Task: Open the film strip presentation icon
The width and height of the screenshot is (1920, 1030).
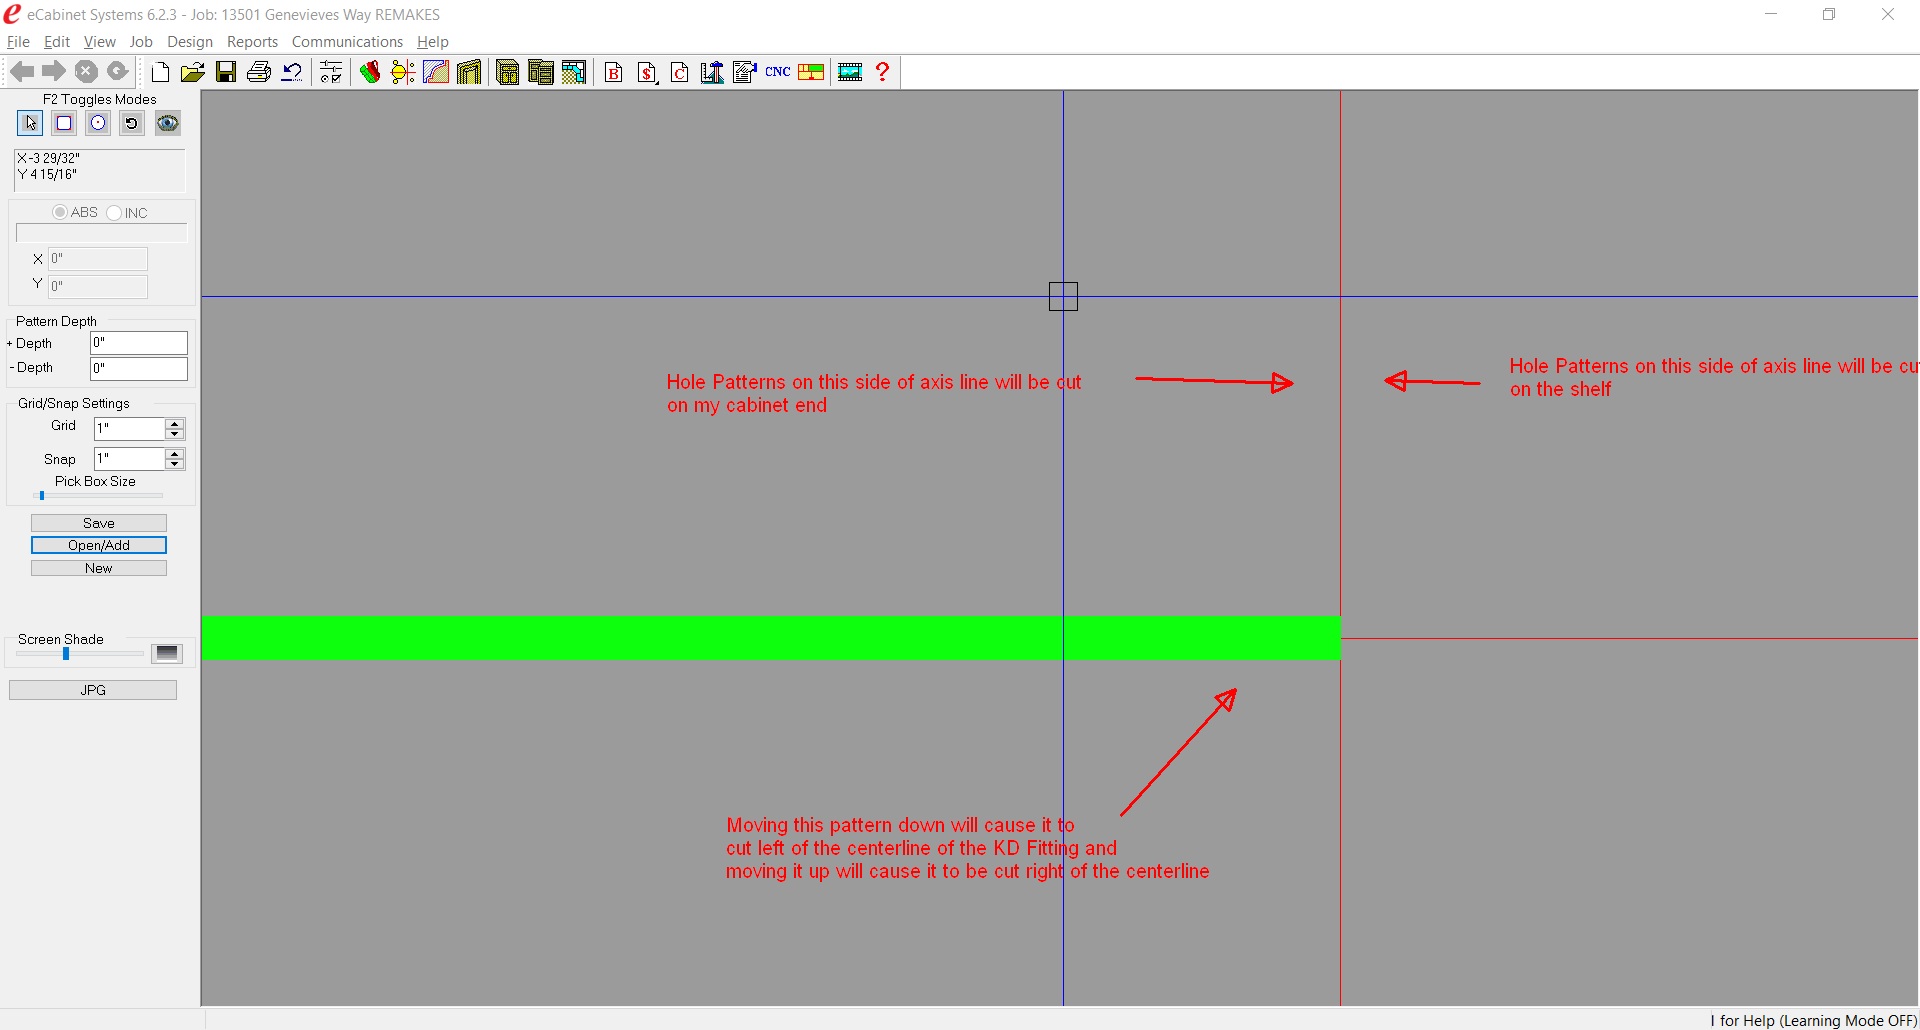Action: (x=850, y=72)
